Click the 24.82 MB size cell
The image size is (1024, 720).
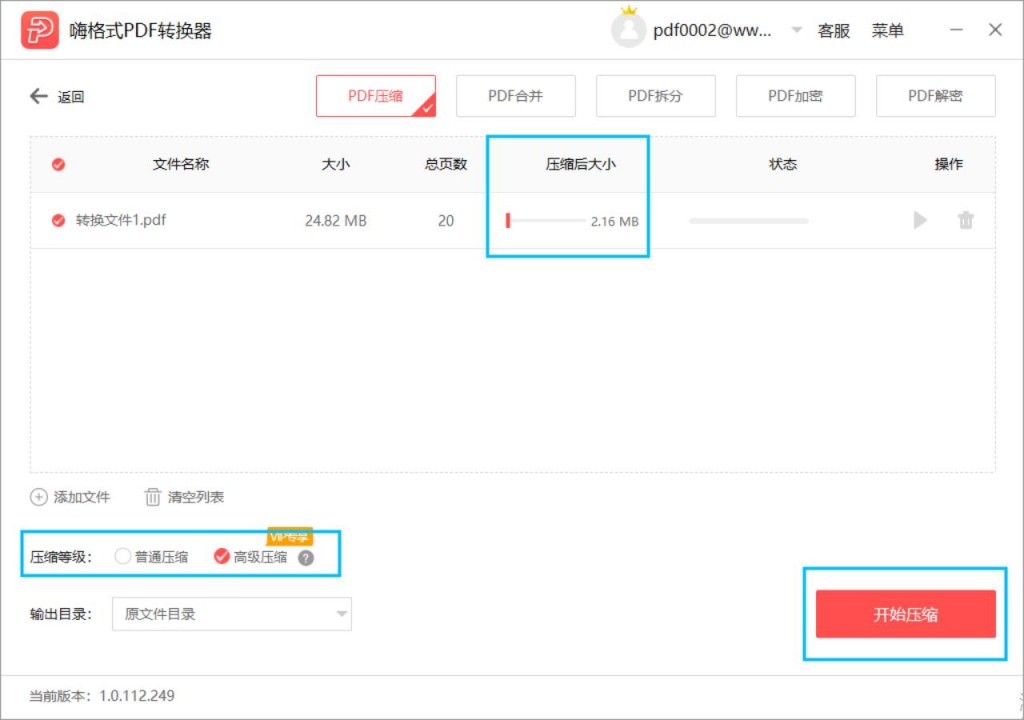click(x=336, y=221)
